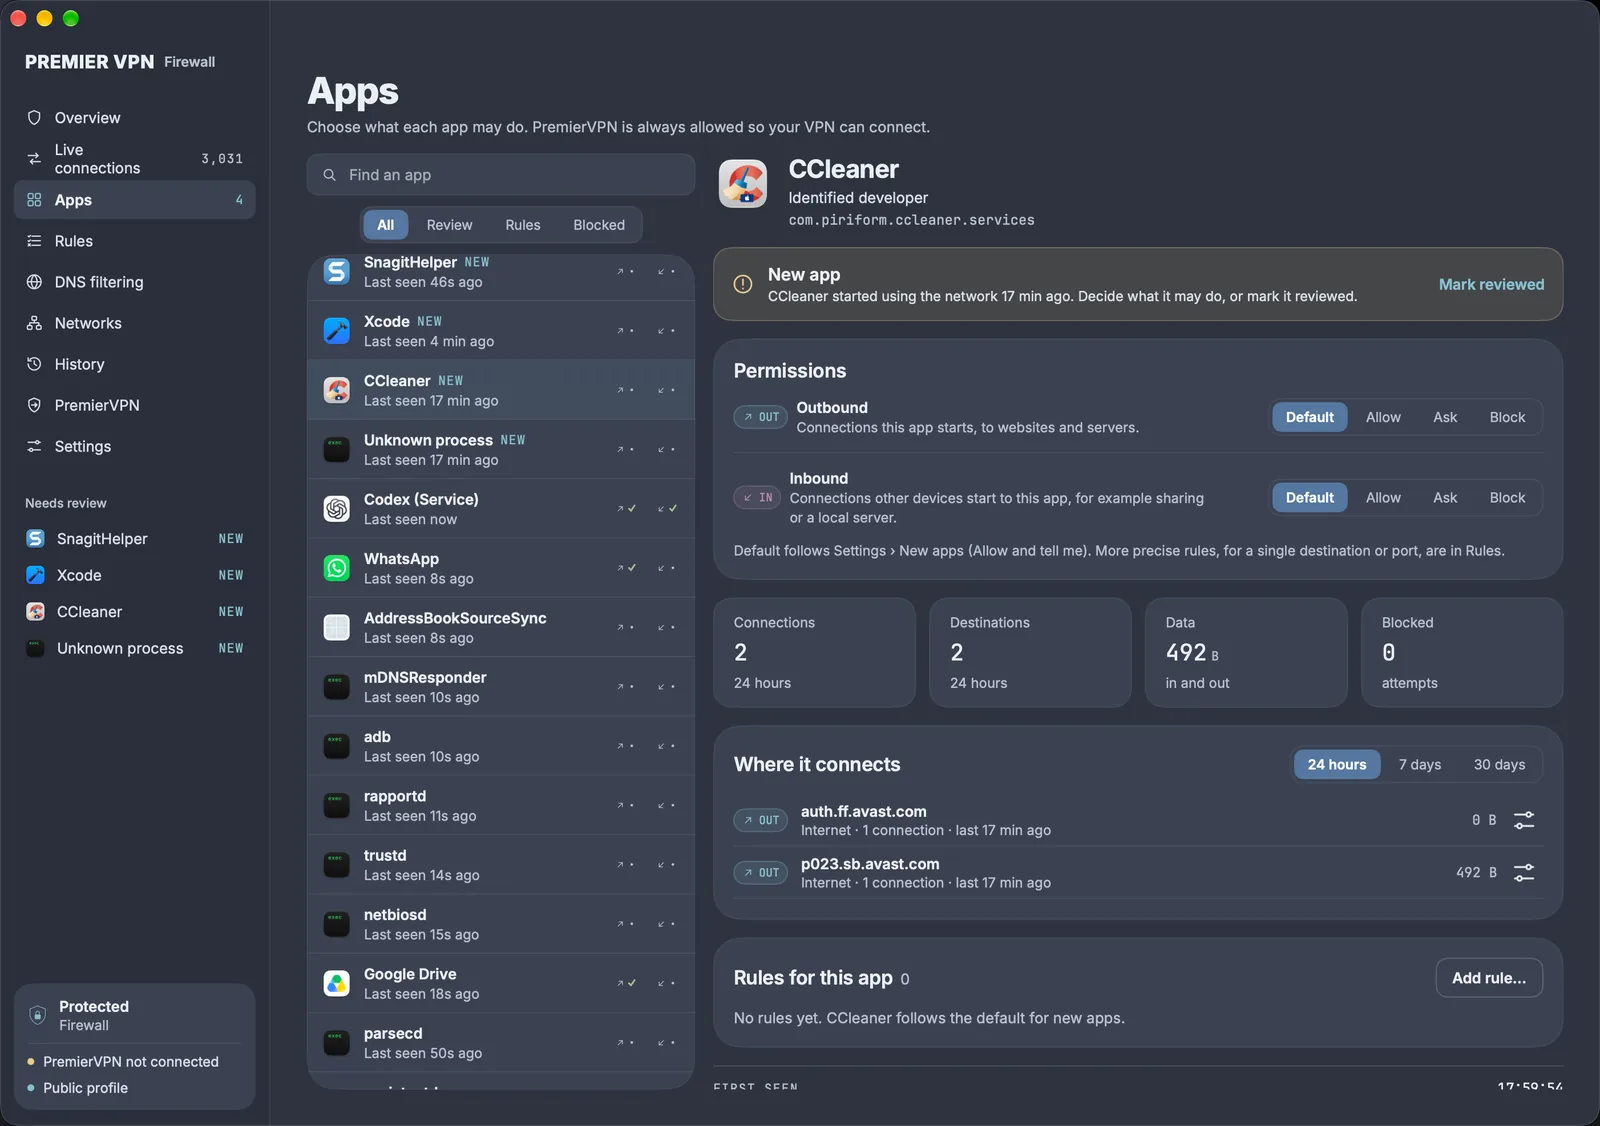Image resolution: width=1600 pixels, height=1126 pixels.
Task: Switch the app list to the Rules tab
Action: pos(523,225)
